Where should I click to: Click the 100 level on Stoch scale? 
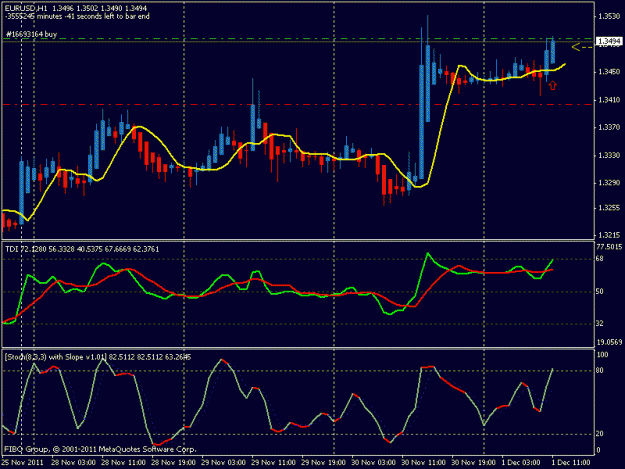tap(602, 355)
